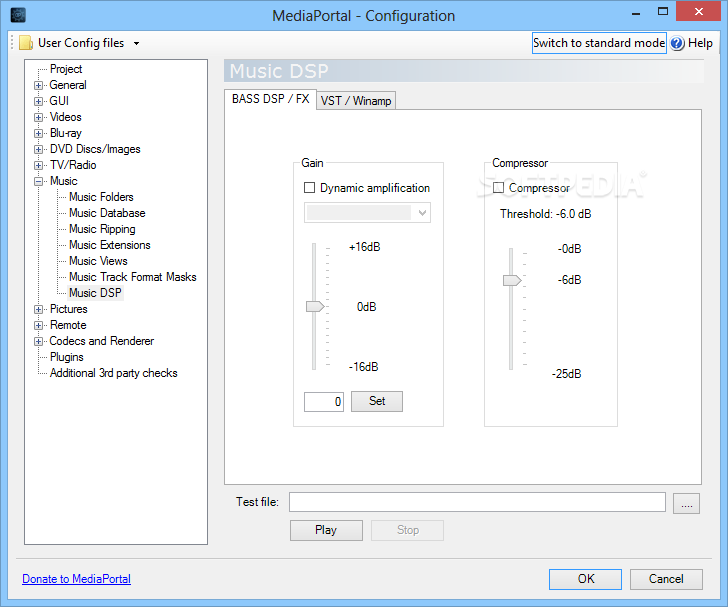Select Remote in the settings tree

tap(68, 325)
